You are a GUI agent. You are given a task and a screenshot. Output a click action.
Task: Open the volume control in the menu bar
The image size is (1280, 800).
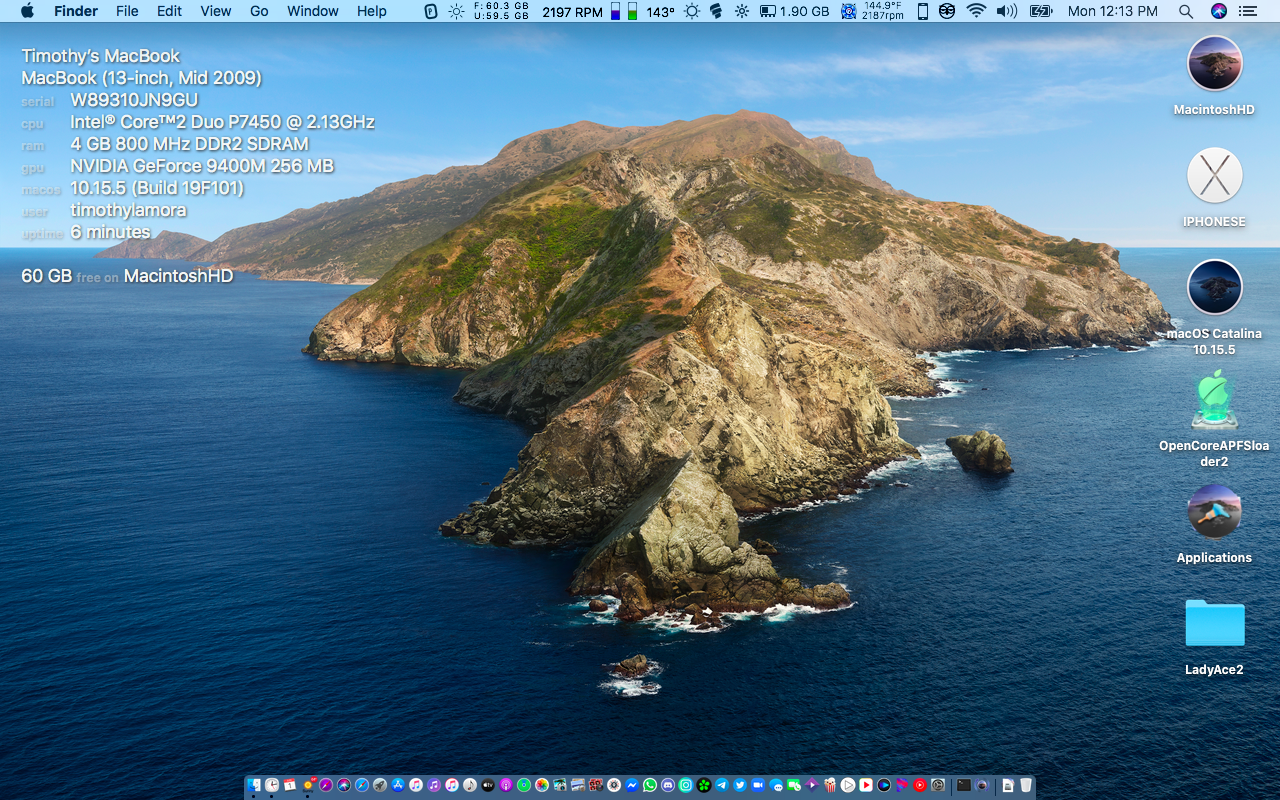[1007, 11]
